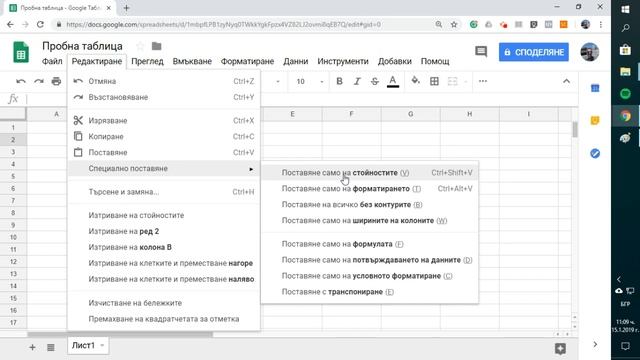Click the Redo toolbar icon

tap(39, 81)
